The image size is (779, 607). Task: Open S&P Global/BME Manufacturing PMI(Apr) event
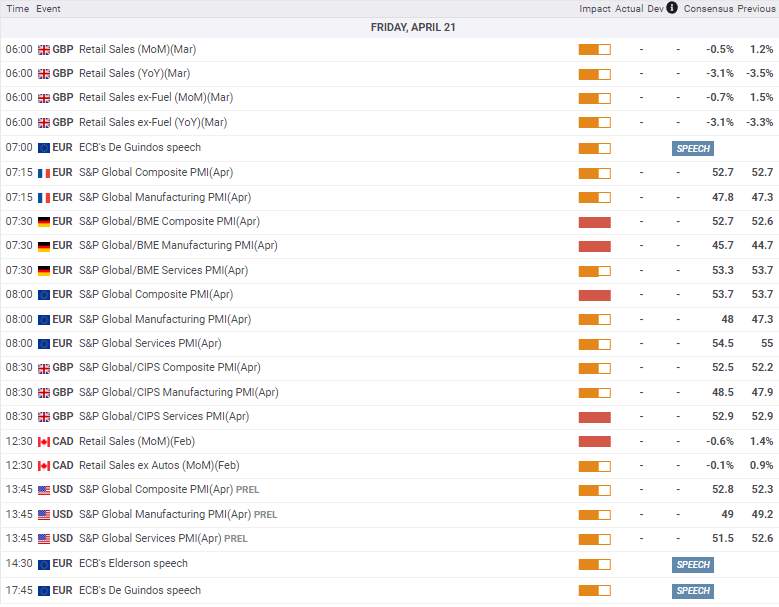[x=178, y=245]
